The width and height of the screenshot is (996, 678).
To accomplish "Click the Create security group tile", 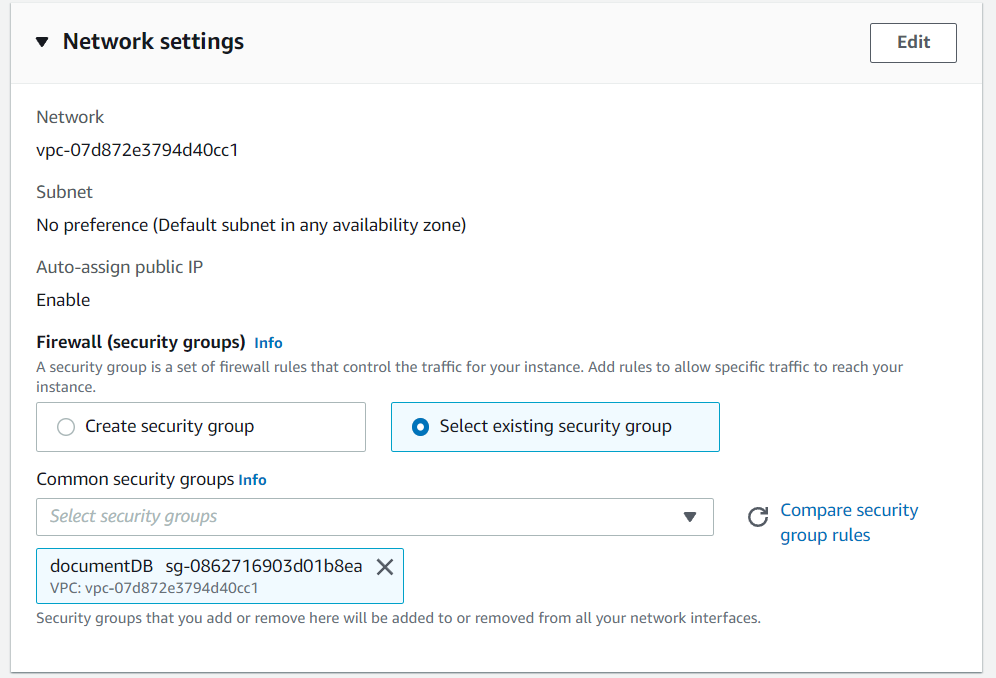I will click(x=201, y=426).
